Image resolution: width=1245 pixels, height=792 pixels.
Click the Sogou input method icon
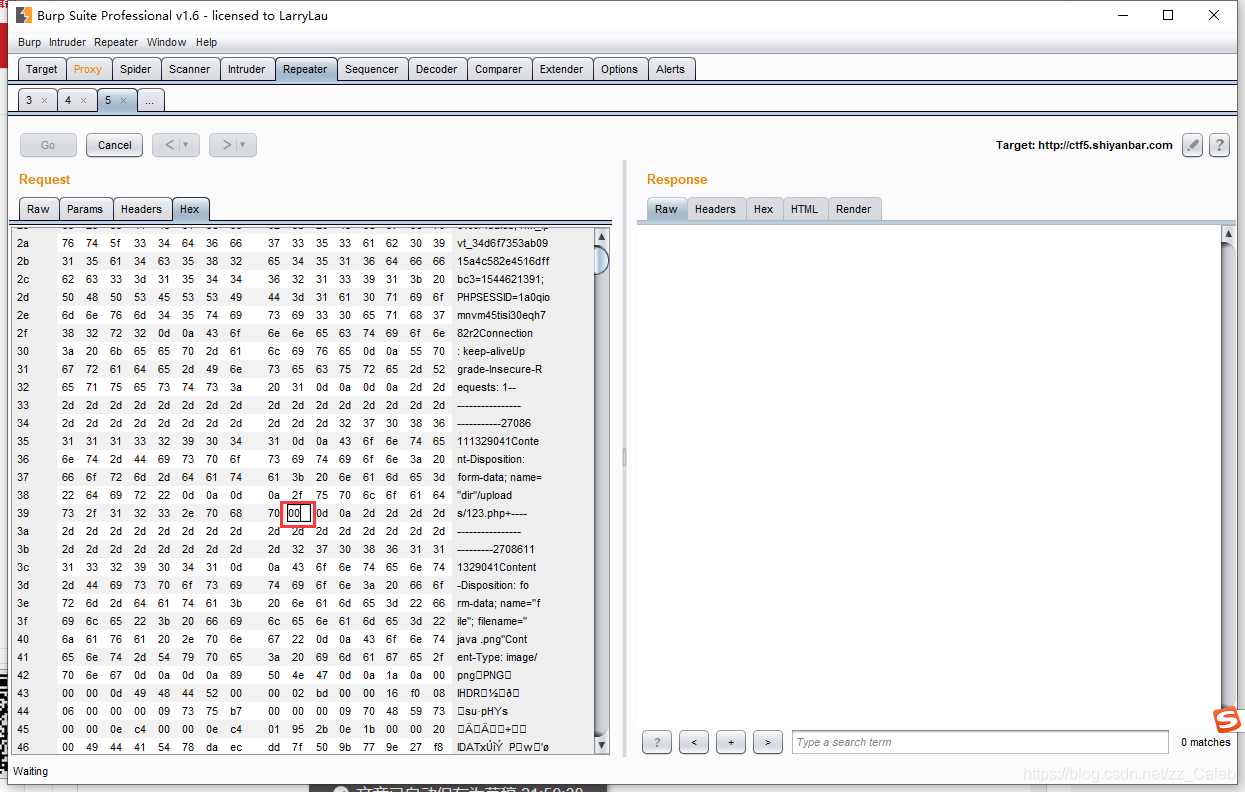[x=1227, y=720]
